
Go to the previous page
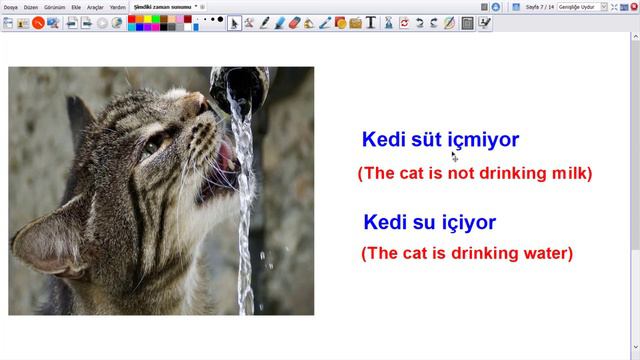[x=72, y=23]
